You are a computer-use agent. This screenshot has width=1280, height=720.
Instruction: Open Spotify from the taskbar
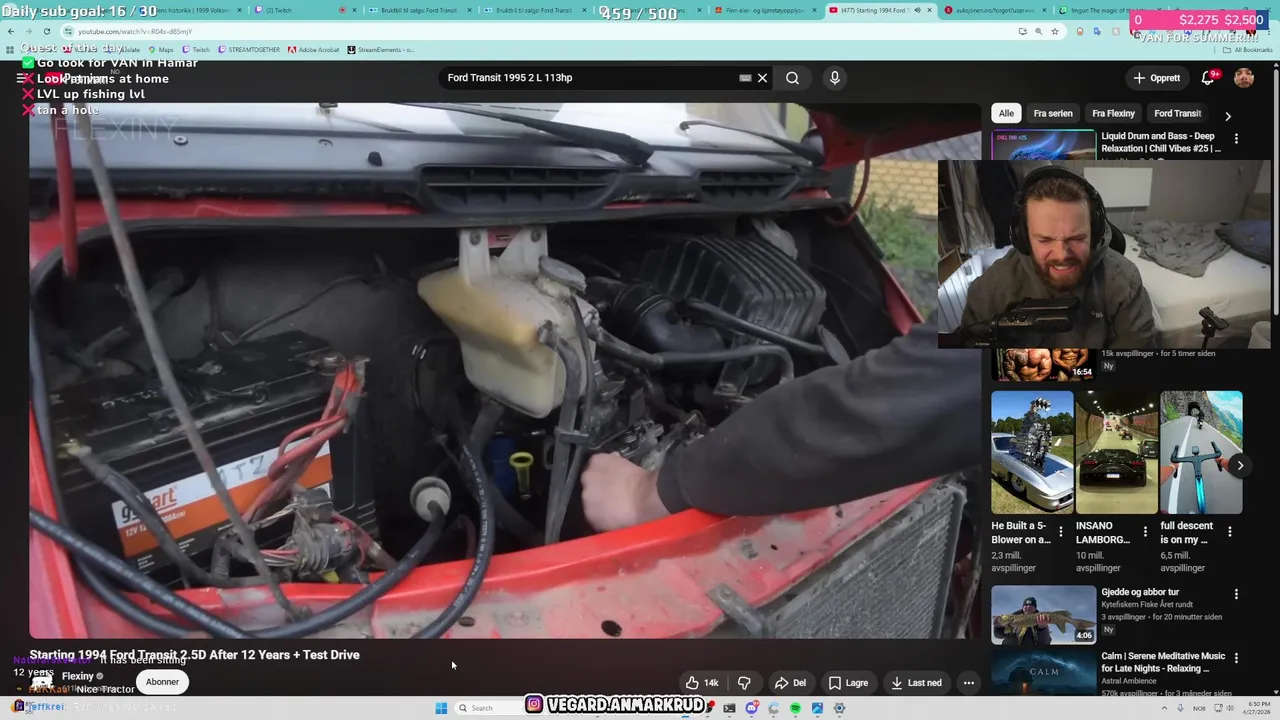(795, 708)
